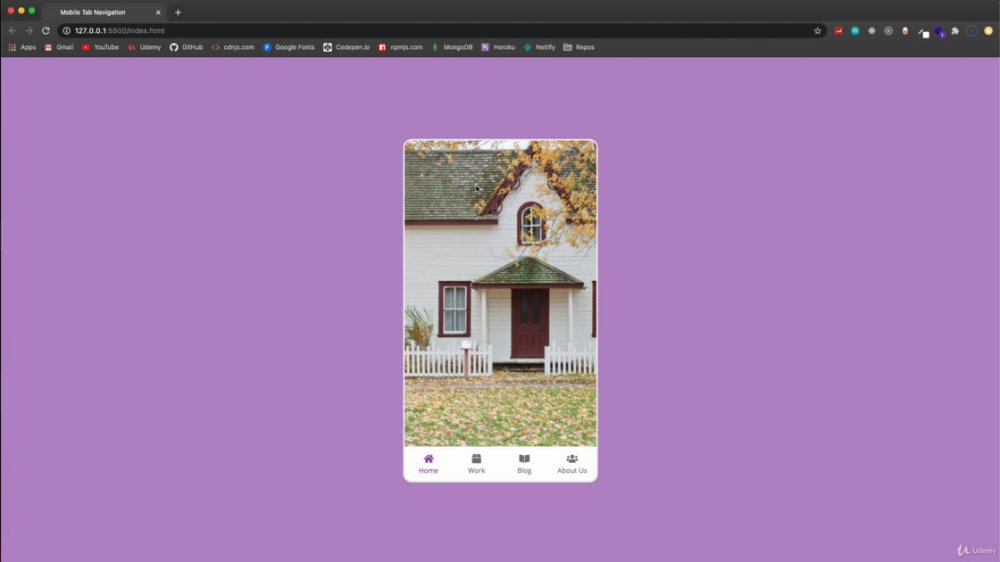Open the Gmail bookmark

pos(59,47)
